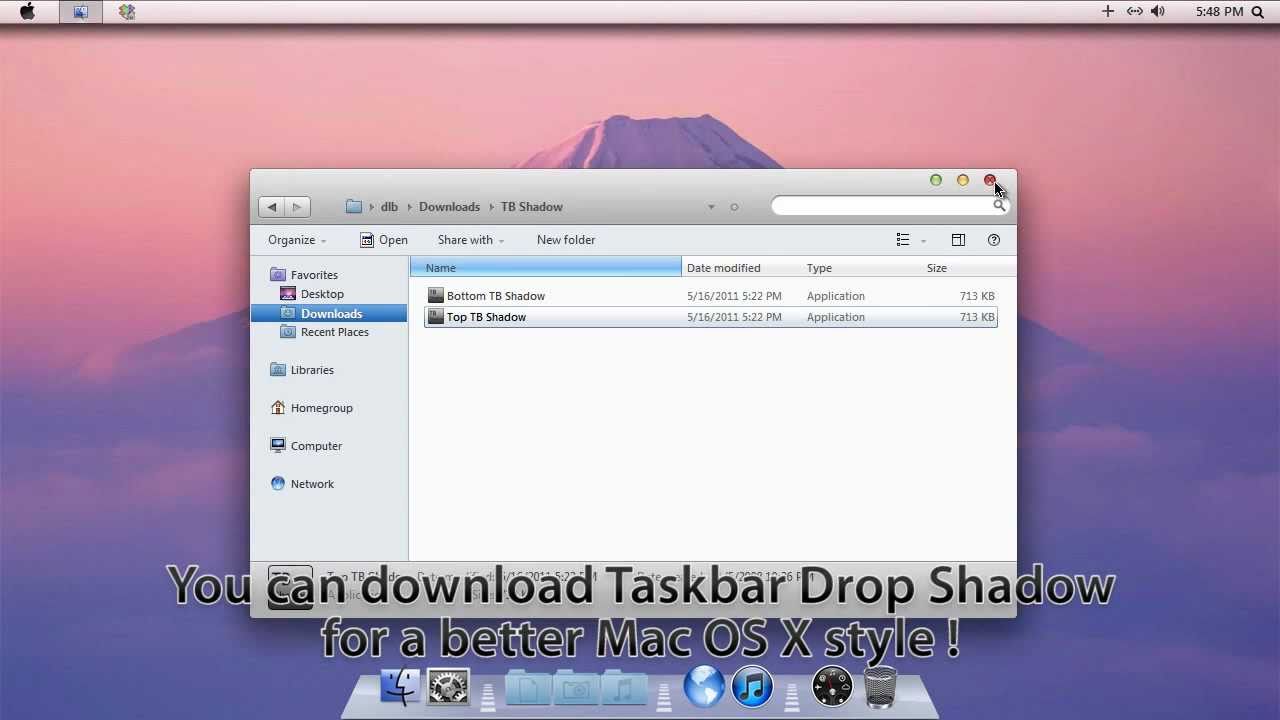Click 713 KB size of Top TB Shadow
This screenshot has width=1280, height=720.
977,317
